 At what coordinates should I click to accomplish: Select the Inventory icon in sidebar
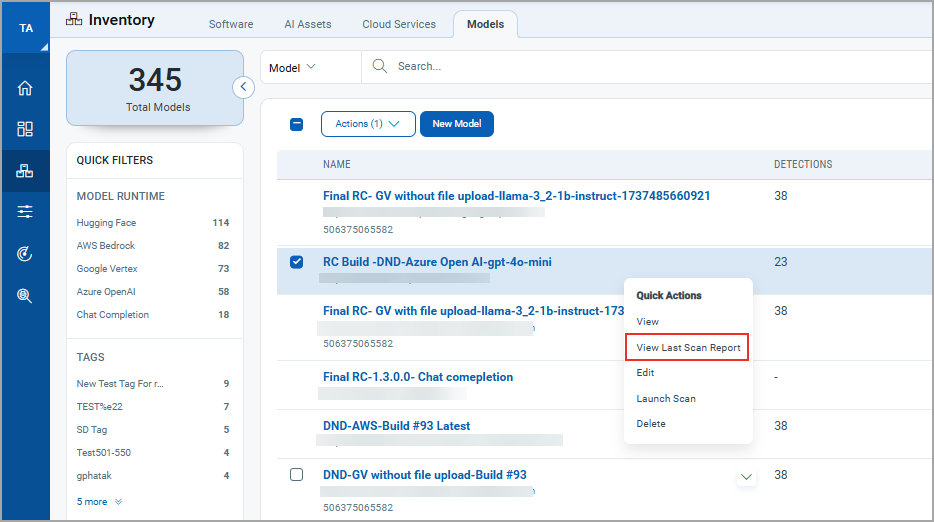click(x=25, y=171)
